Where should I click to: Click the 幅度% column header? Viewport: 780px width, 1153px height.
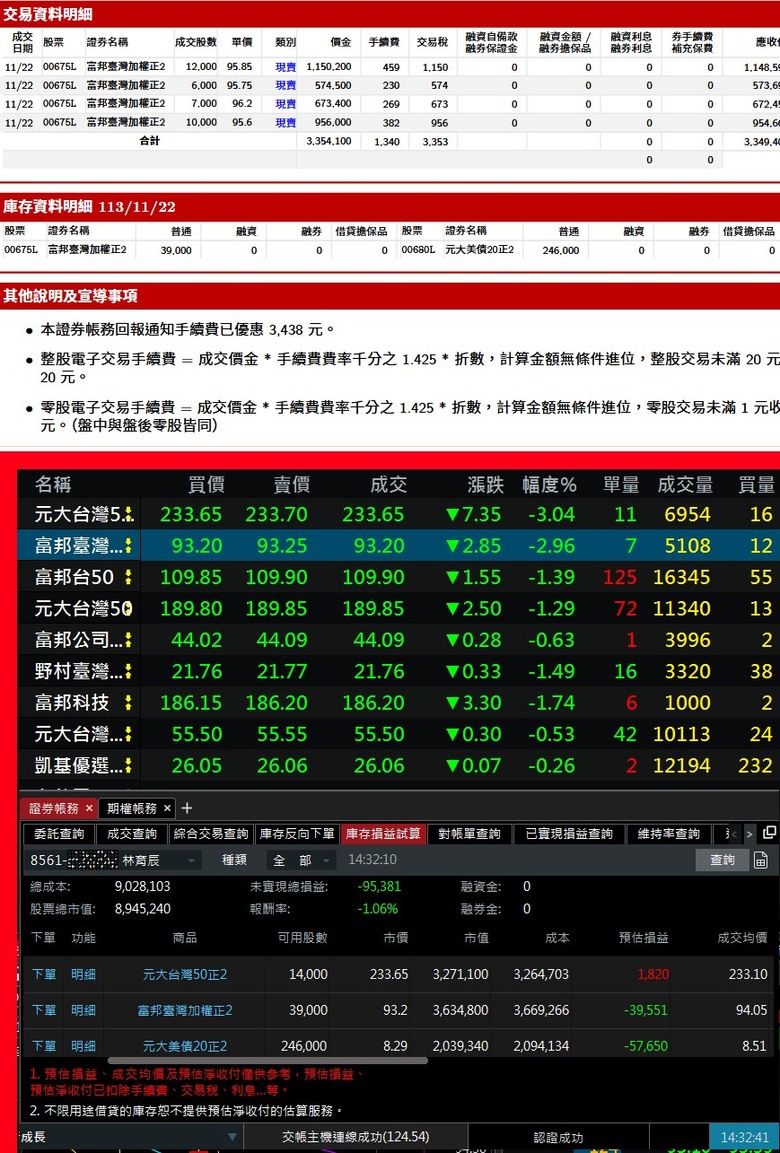coord(549,485)
